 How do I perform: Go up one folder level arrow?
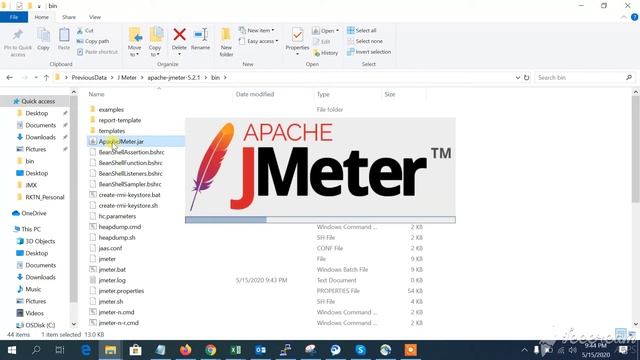[46, 78]
